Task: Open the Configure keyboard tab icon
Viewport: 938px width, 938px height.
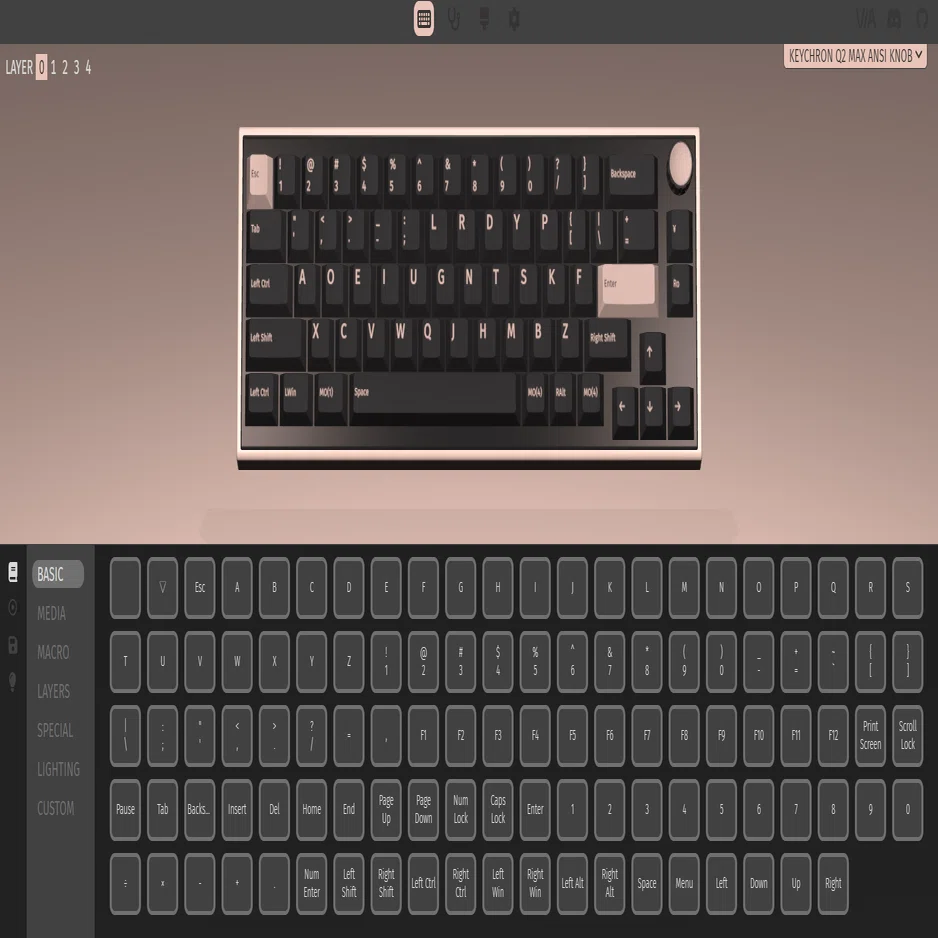Action: (x=424, y=19)
